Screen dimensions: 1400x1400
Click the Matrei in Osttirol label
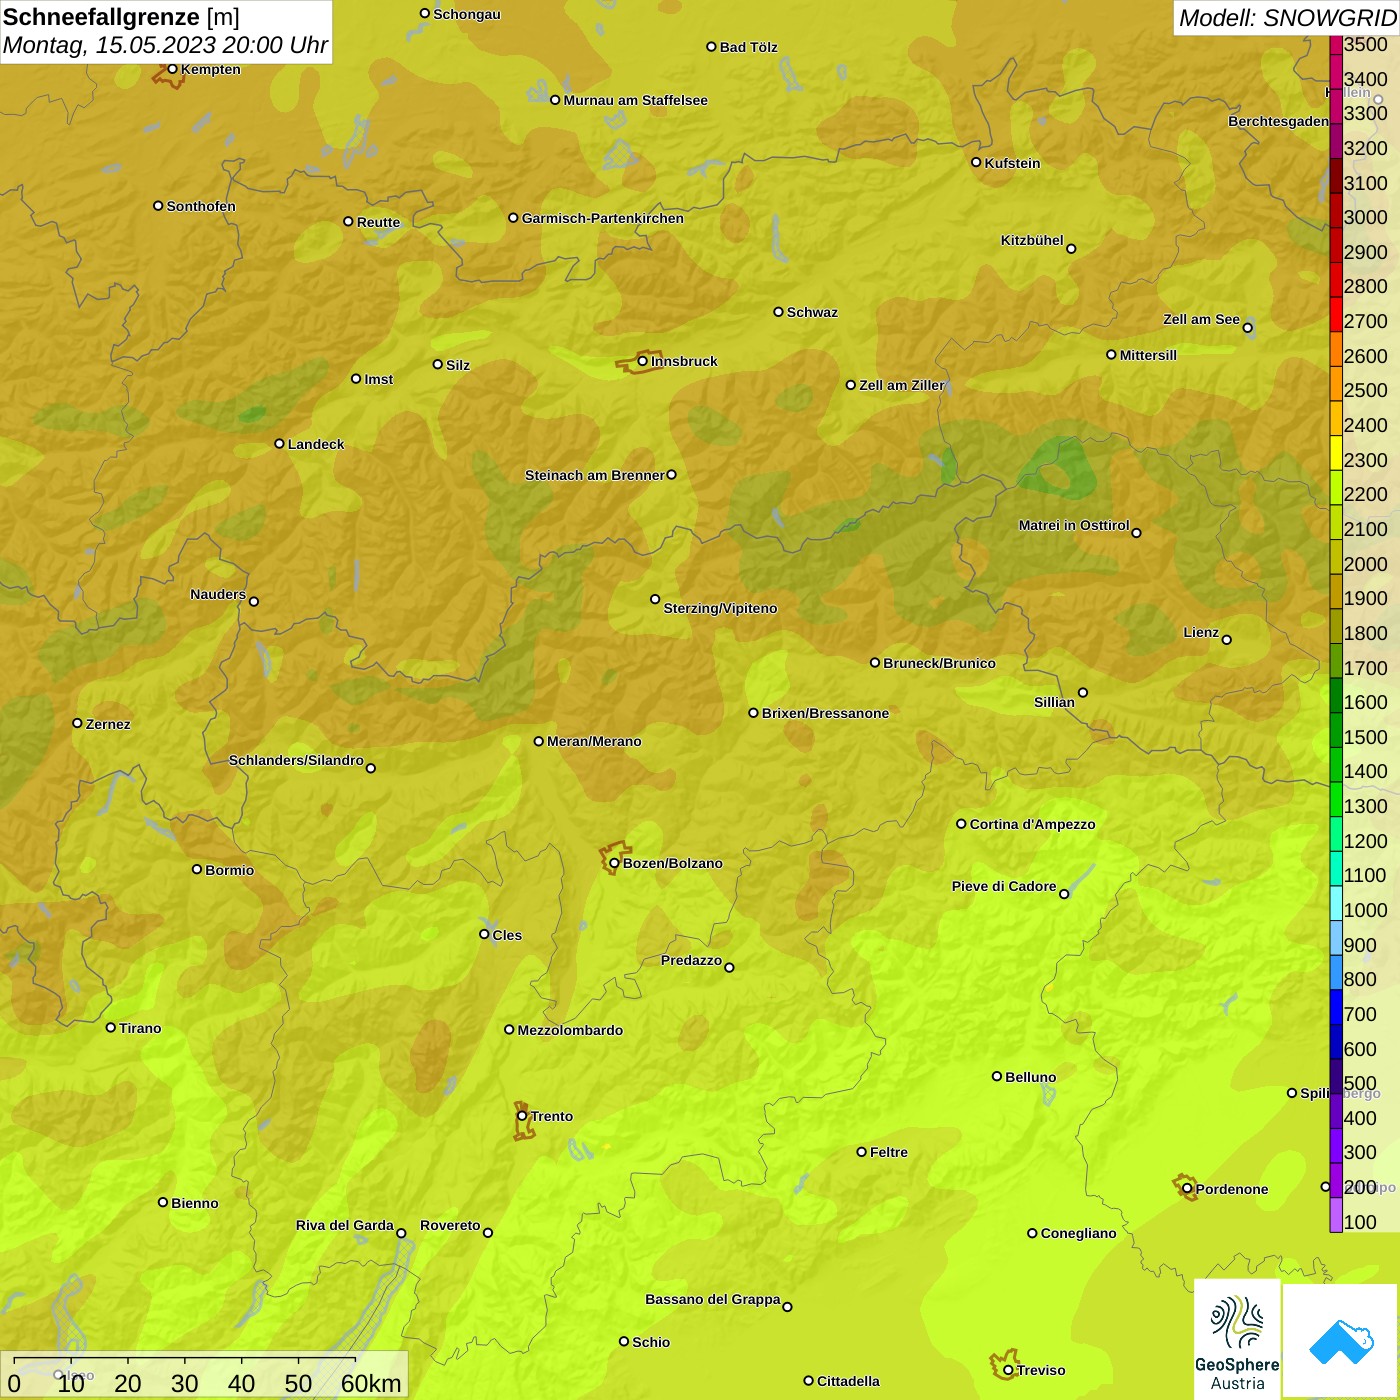(x=1074, y=525)
